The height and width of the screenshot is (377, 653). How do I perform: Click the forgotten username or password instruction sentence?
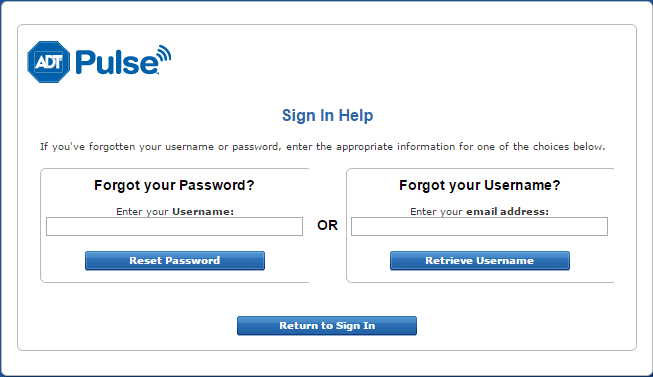323,147
